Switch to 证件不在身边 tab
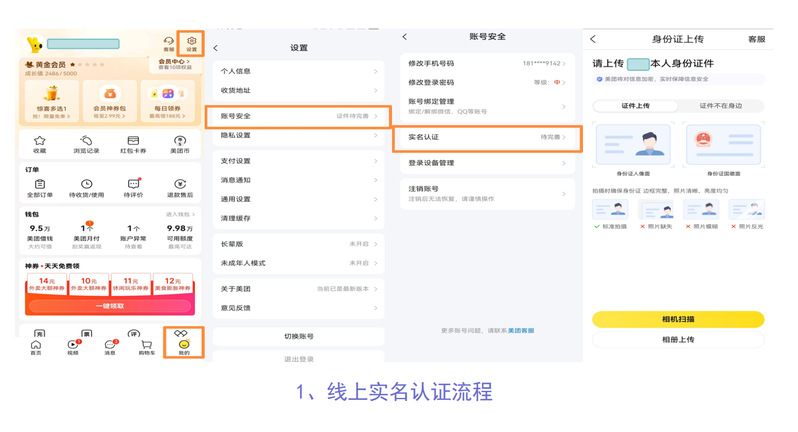This screenshot has width=798, height=432. pyautogui.click(x=721, y=105)
